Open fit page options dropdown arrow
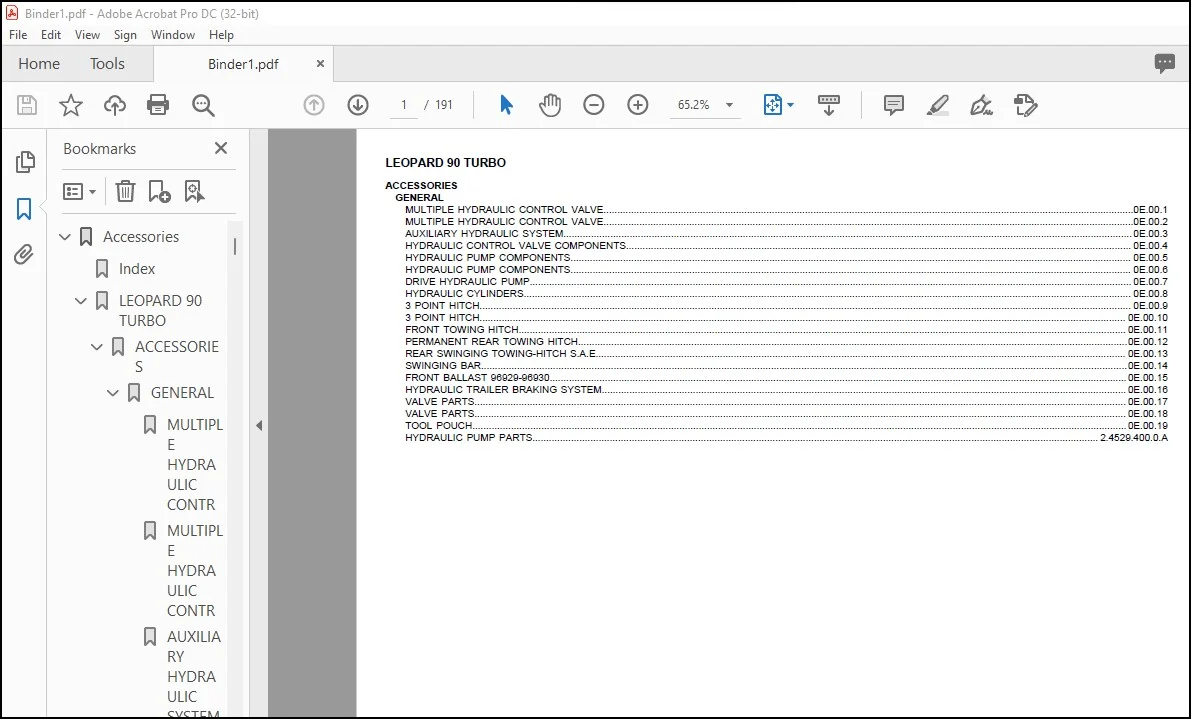Viewport: 1191px width, 719px height. click(x=791, y=105)
